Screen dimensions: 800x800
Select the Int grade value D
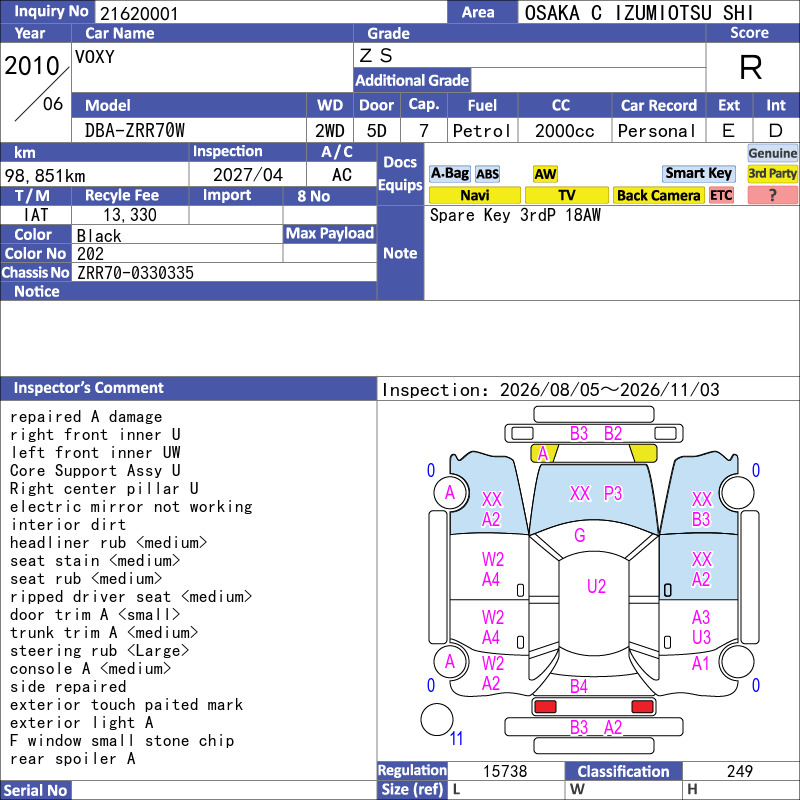[x=775, y=131]
